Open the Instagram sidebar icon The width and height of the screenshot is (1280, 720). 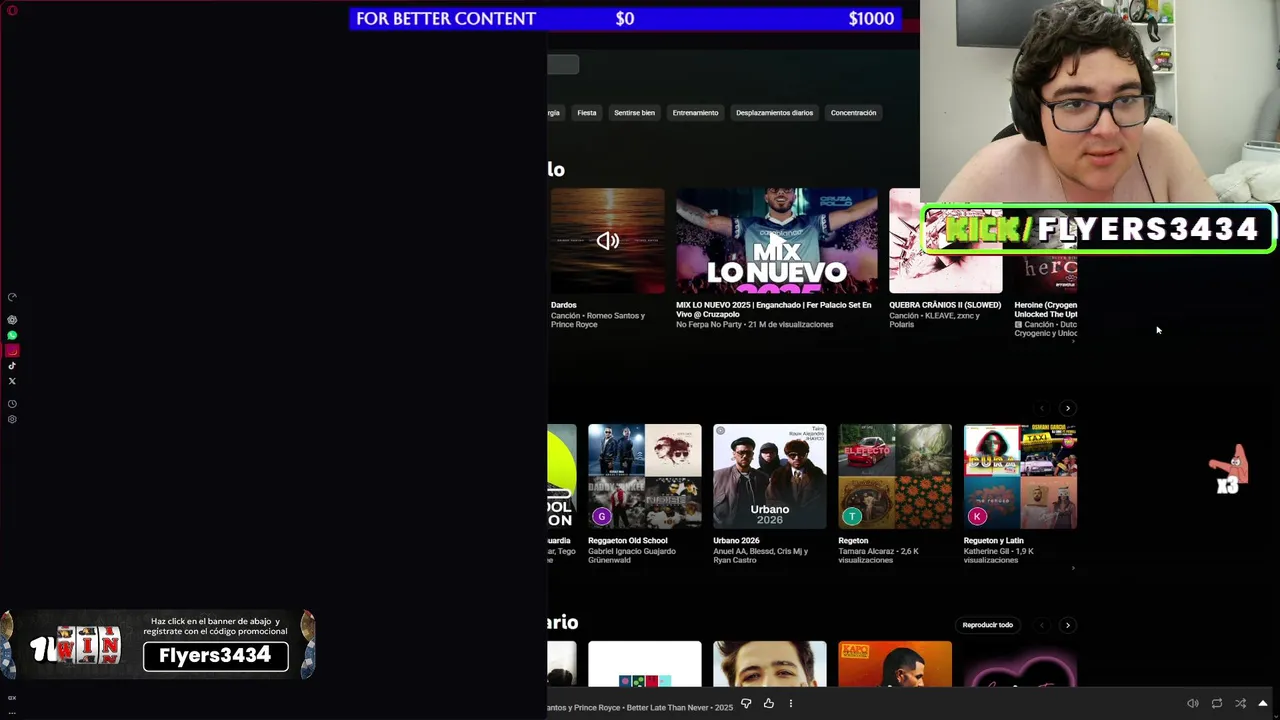point(12,351)
